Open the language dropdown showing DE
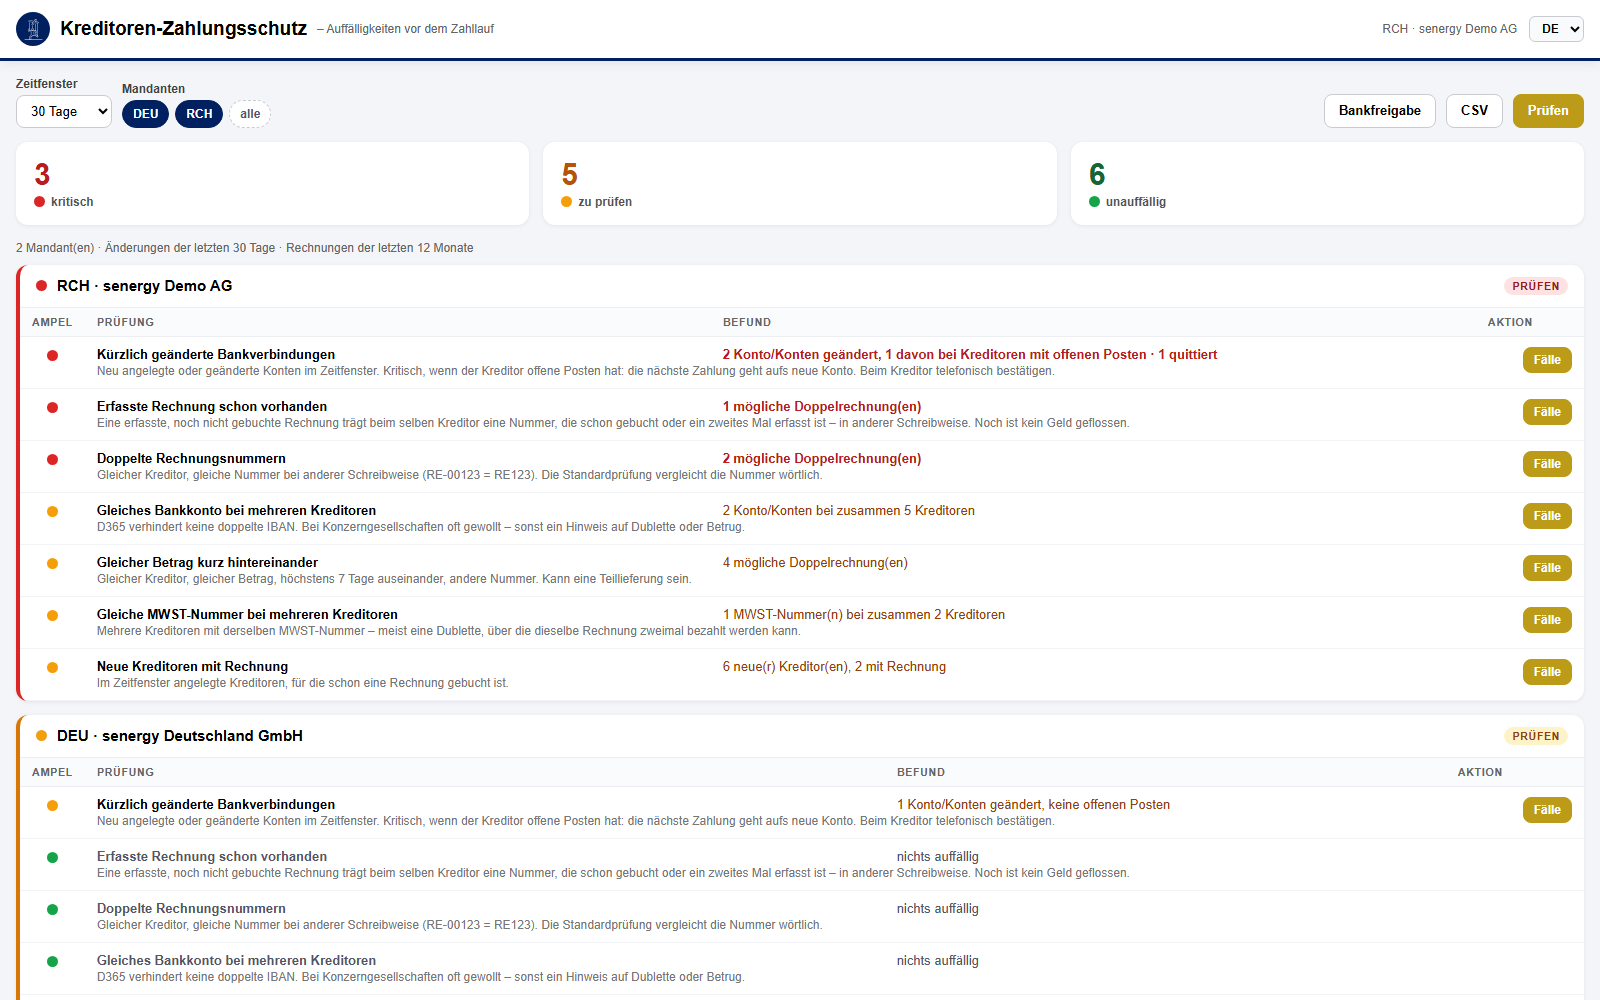Image resolution: width=1600 pixels, height=1000 pixels. [1556, 29]
